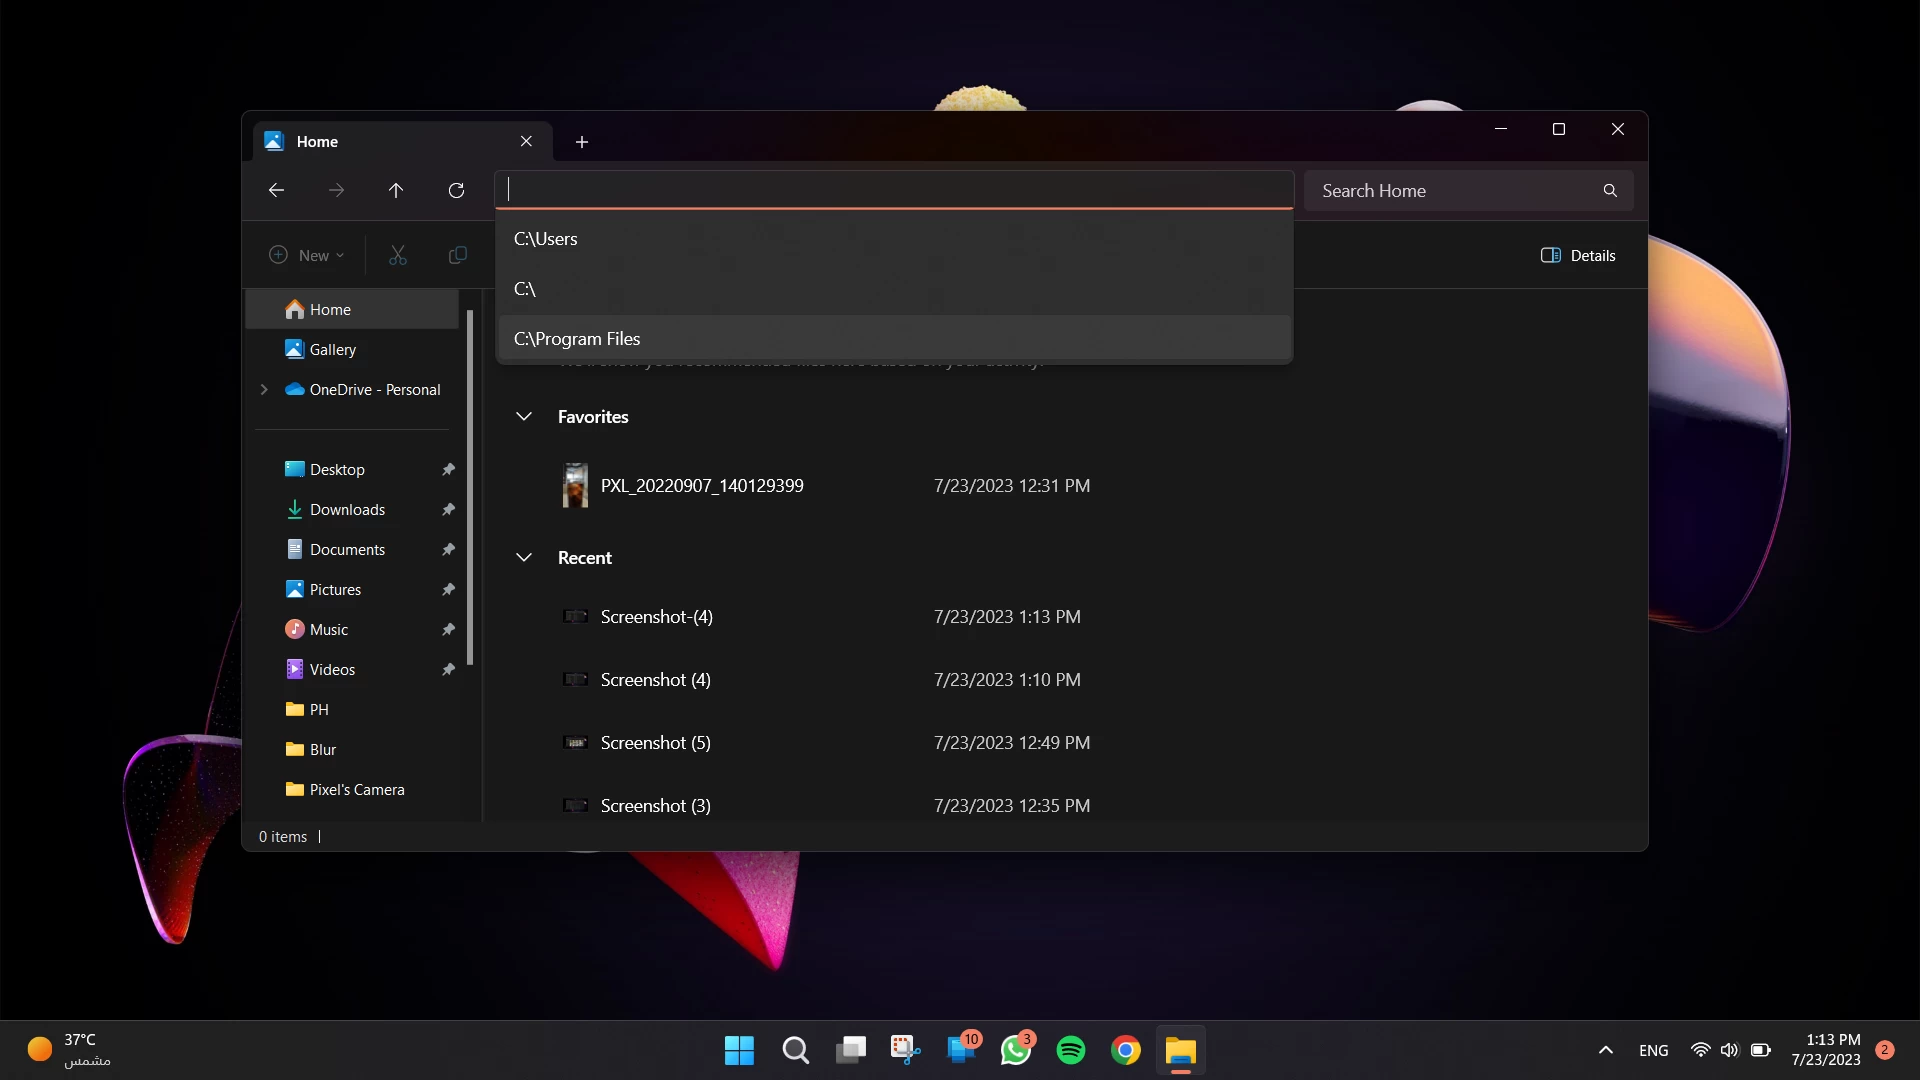Collapse the Favorites section
The image size is (1920, 1080).
[x=524, y=416]
